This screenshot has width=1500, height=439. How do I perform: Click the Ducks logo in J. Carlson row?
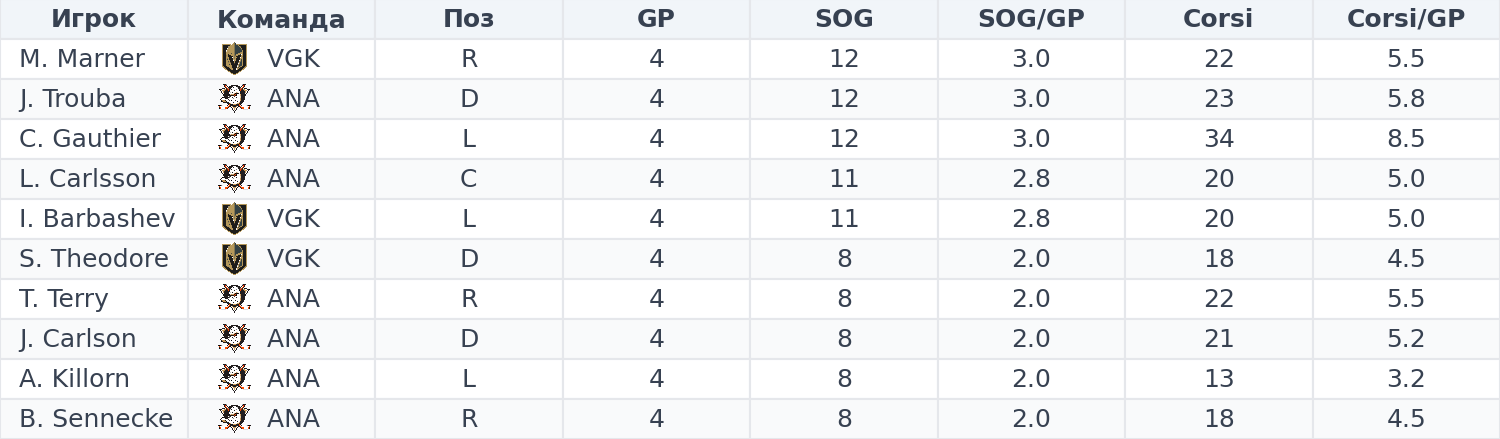coord(234,339)
